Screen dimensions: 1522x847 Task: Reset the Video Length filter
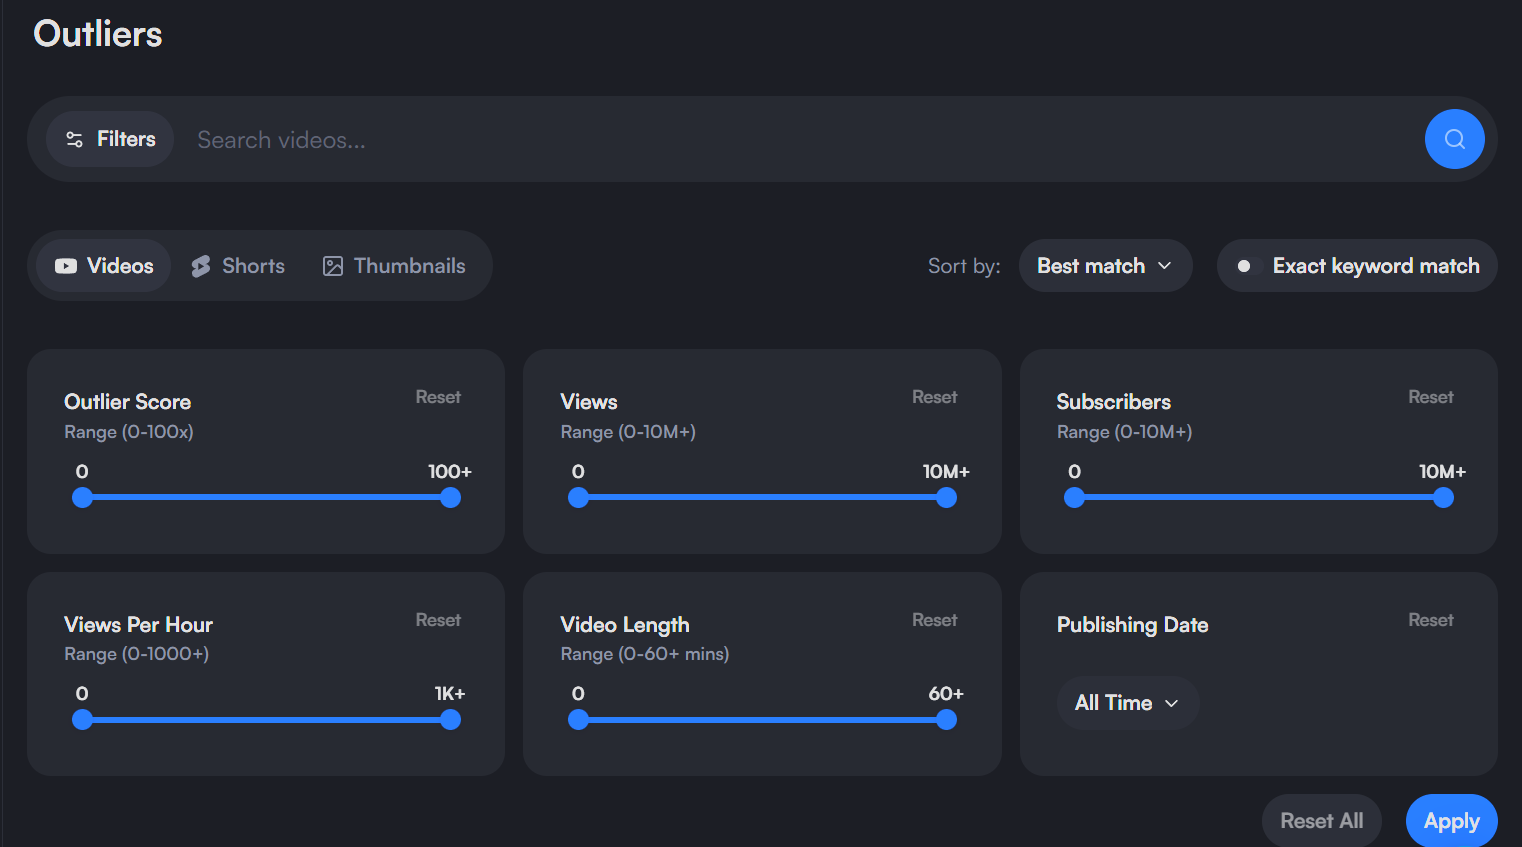934,619
